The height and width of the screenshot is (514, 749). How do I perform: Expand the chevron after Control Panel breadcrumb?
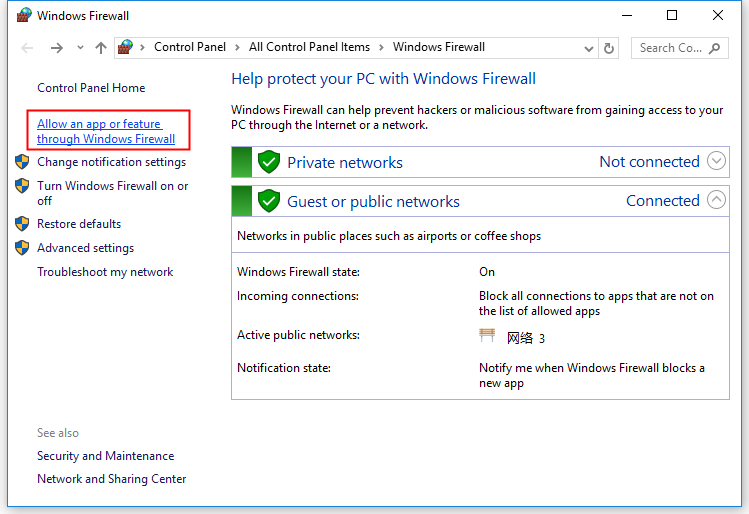pyautogui.click(x=237, y=47)
